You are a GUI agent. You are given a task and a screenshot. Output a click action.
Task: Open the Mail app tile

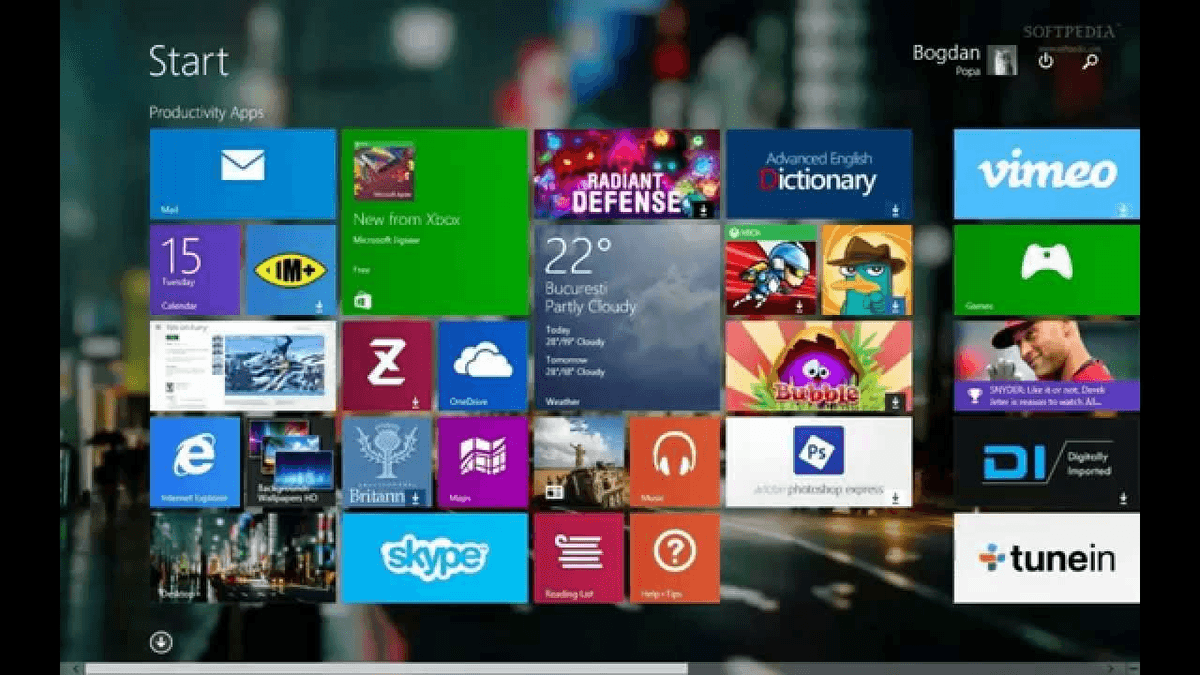click(243, 173)
